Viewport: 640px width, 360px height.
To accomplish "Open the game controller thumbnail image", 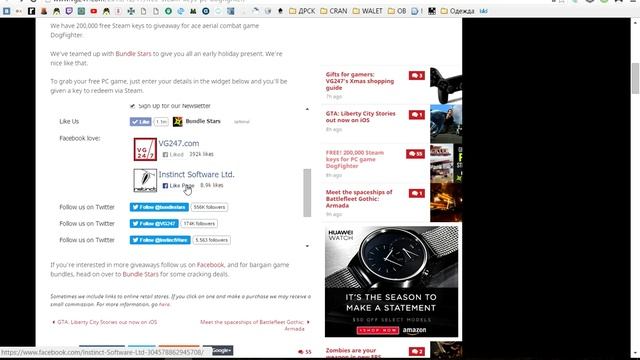I will [x=446, y=85].
